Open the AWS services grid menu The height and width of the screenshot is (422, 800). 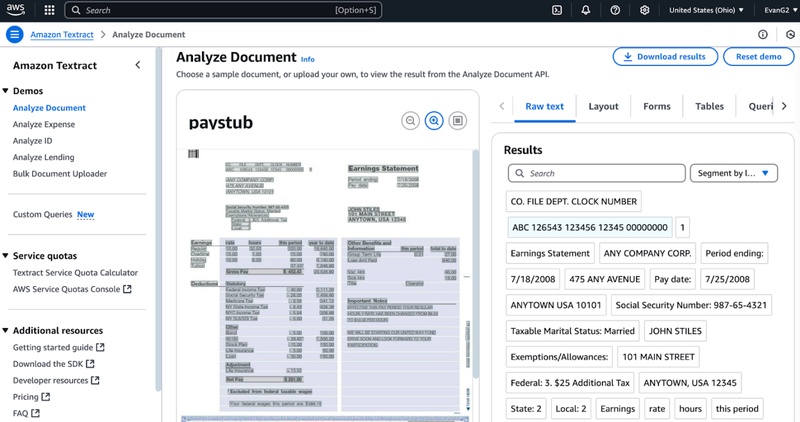pos(48,10)
